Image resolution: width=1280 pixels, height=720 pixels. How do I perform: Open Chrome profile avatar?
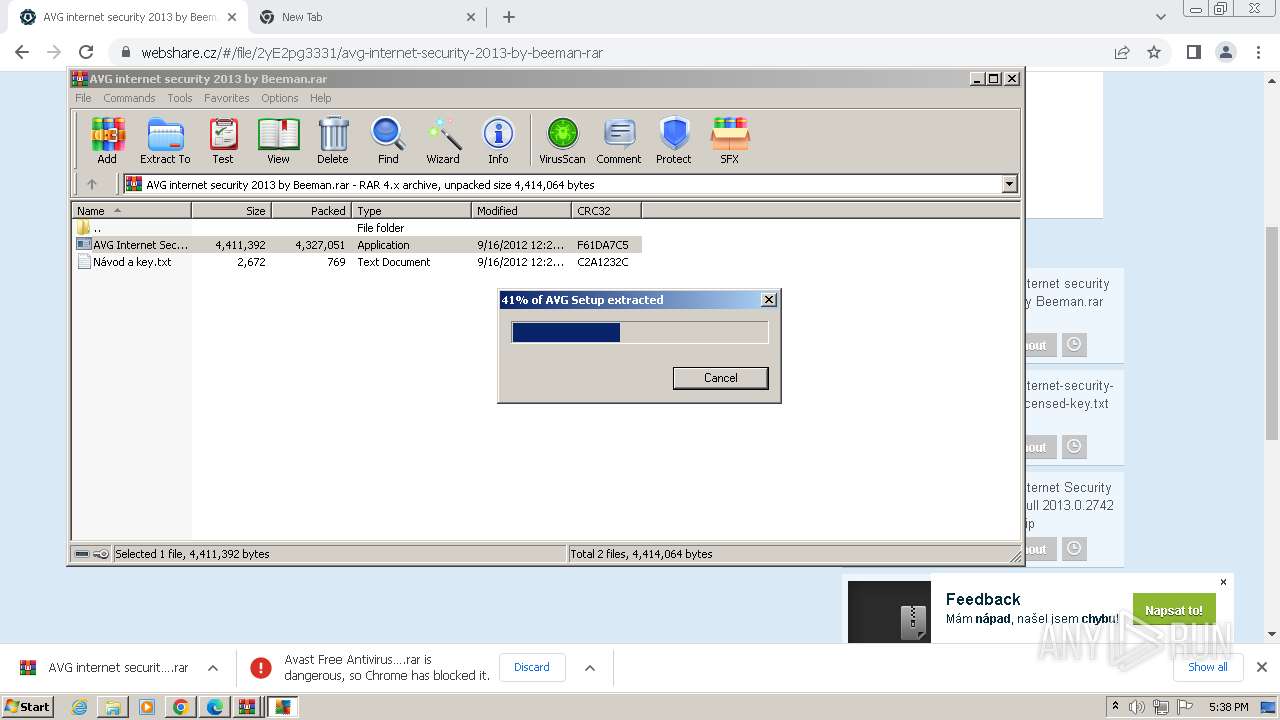(1225, 52)
